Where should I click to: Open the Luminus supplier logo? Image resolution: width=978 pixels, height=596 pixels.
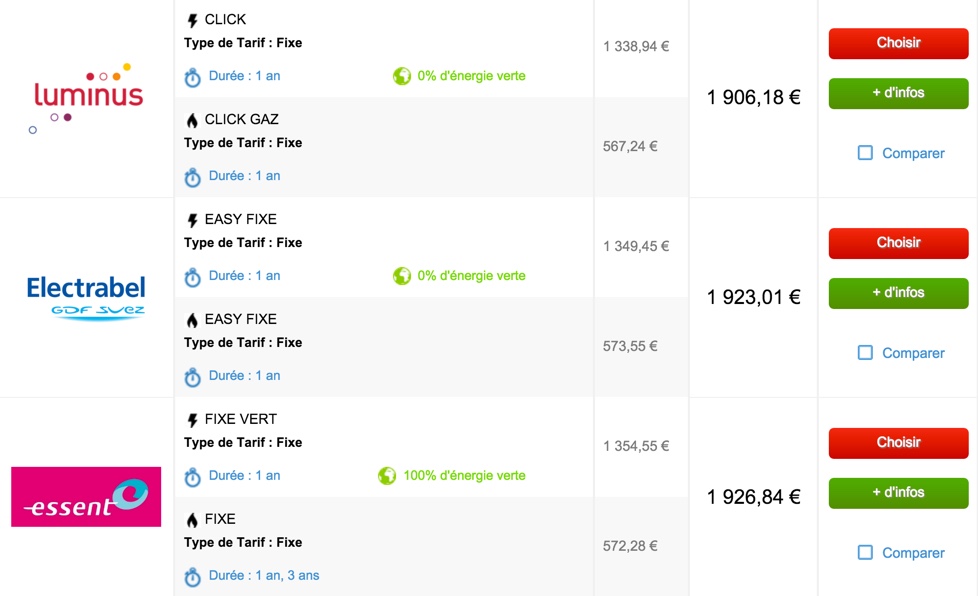click(x=87, y=97)
